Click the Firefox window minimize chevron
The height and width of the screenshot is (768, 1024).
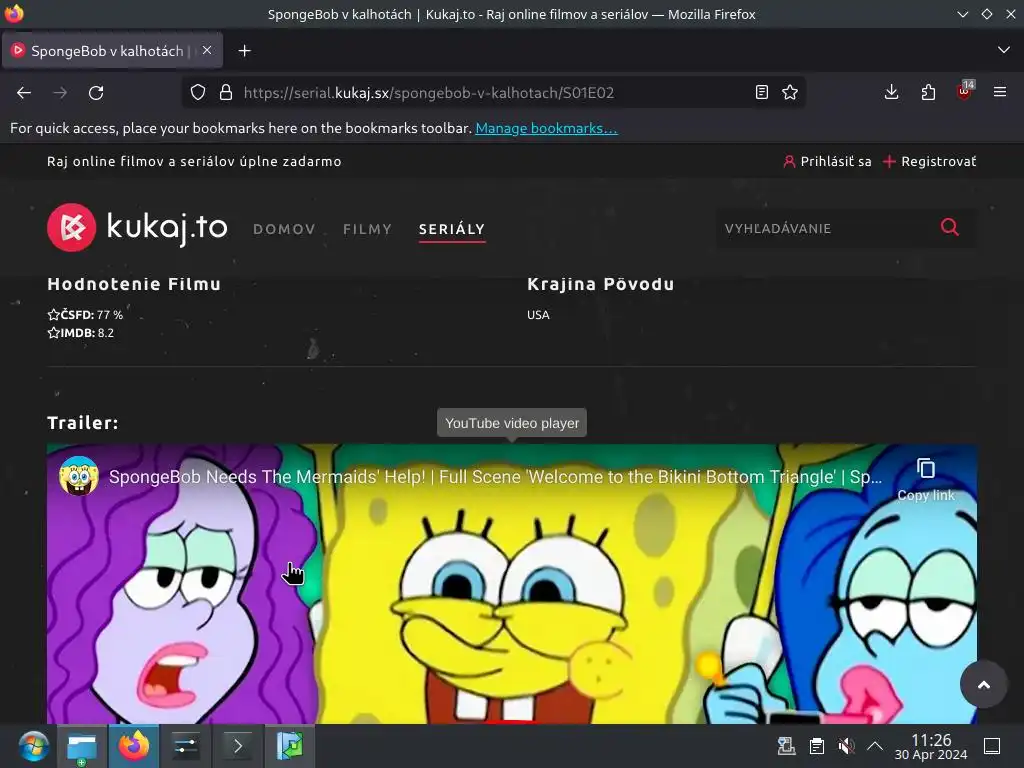[963, 14]
